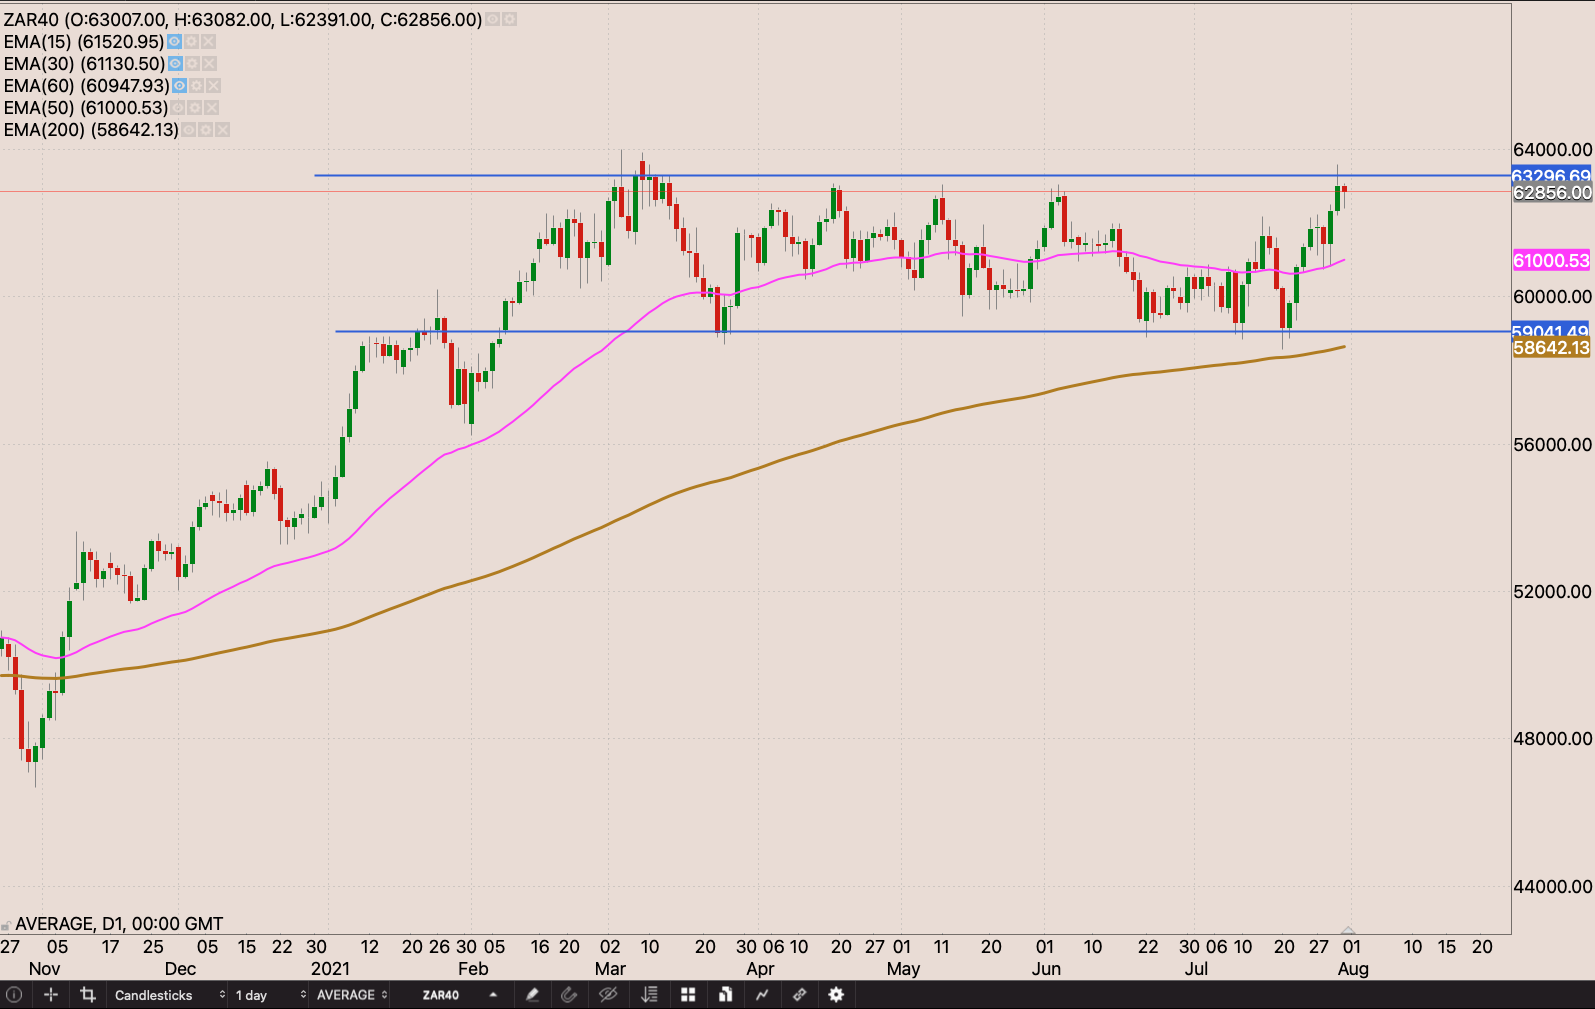Click the info icon in bottom toolbar
Image resolution: width=1595 pixels, height=1009 pixels.
point(14,994)
